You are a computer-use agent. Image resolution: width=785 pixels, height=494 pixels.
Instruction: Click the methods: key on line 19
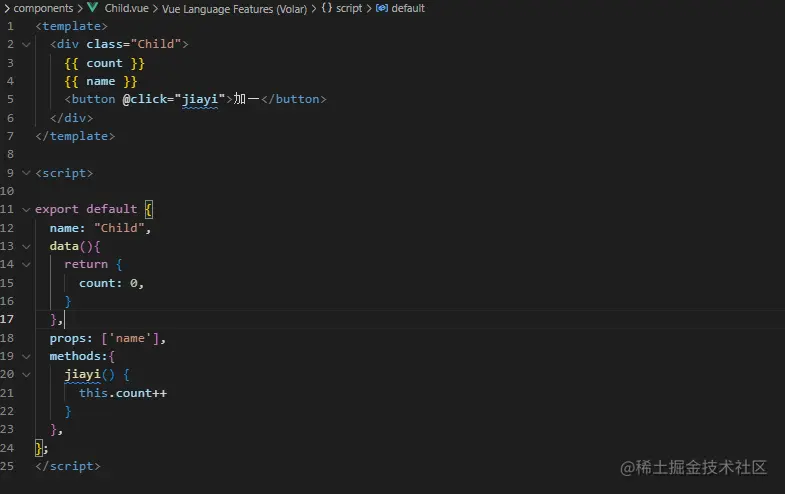point(79,356)
